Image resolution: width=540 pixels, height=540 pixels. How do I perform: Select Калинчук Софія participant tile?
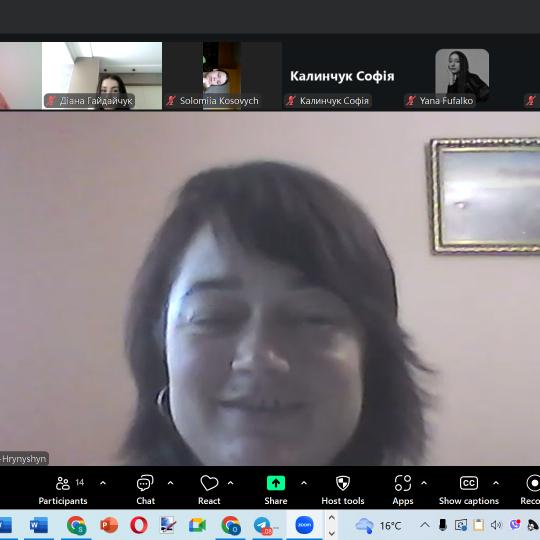(342, 76)
